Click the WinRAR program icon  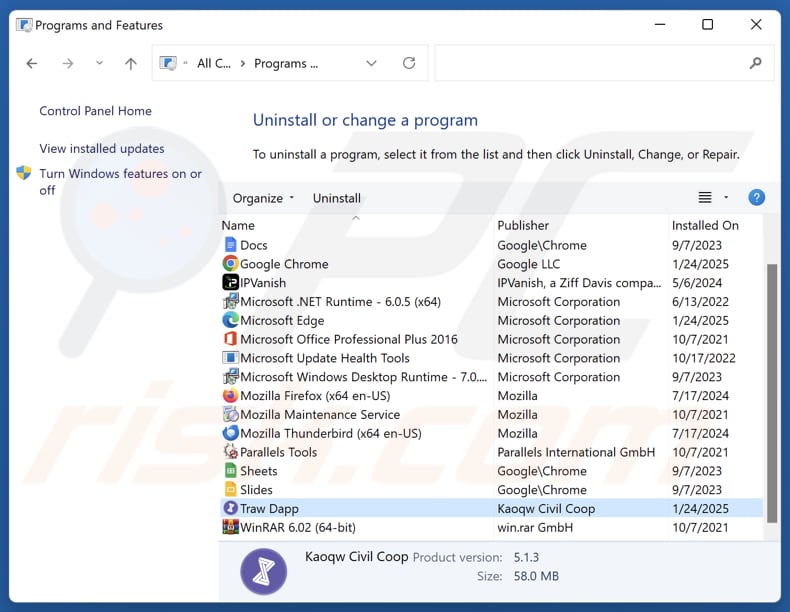[x=230, y=527]
